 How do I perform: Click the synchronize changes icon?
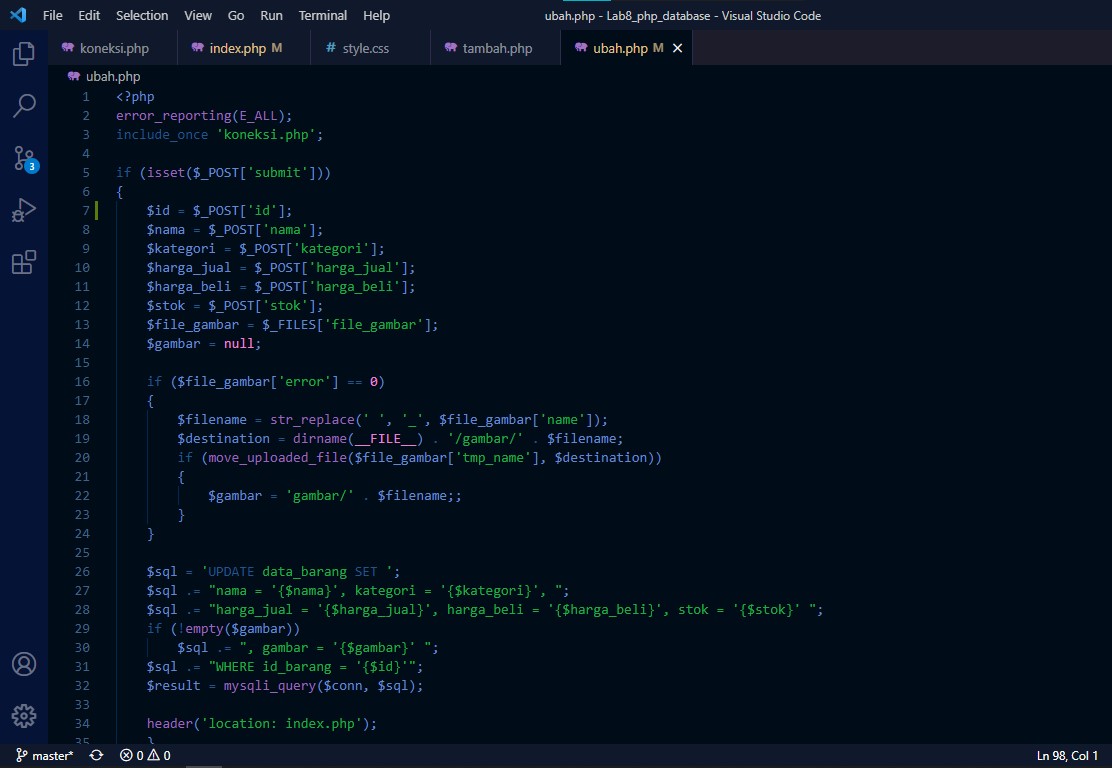[94, 756]
